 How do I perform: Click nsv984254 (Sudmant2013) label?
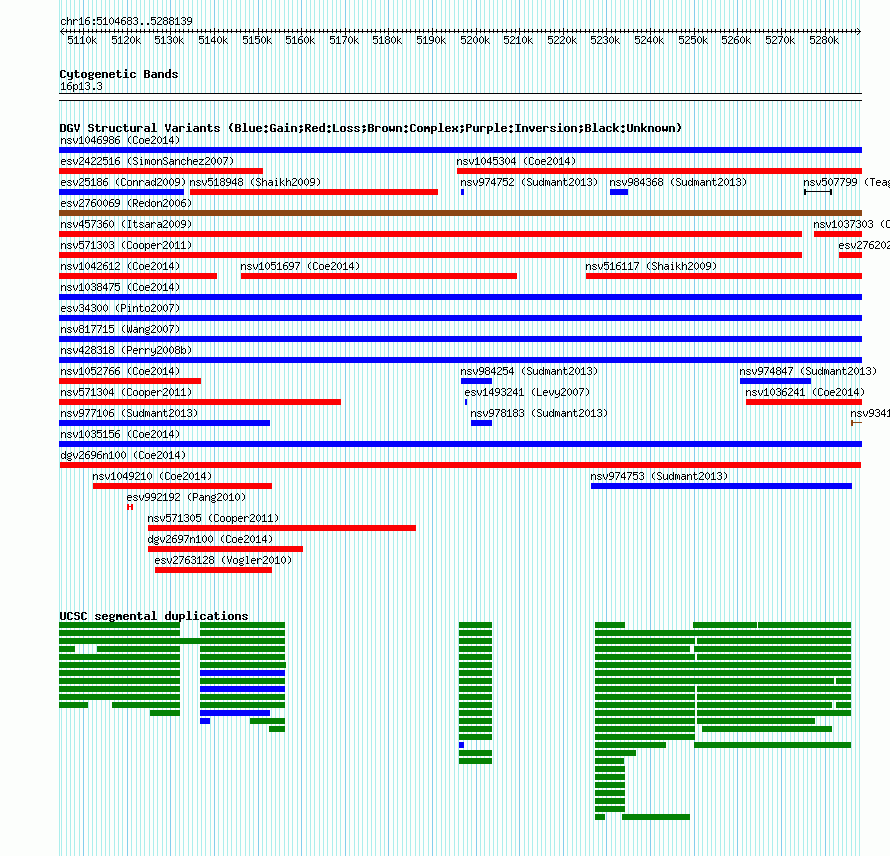click(529, 371)
